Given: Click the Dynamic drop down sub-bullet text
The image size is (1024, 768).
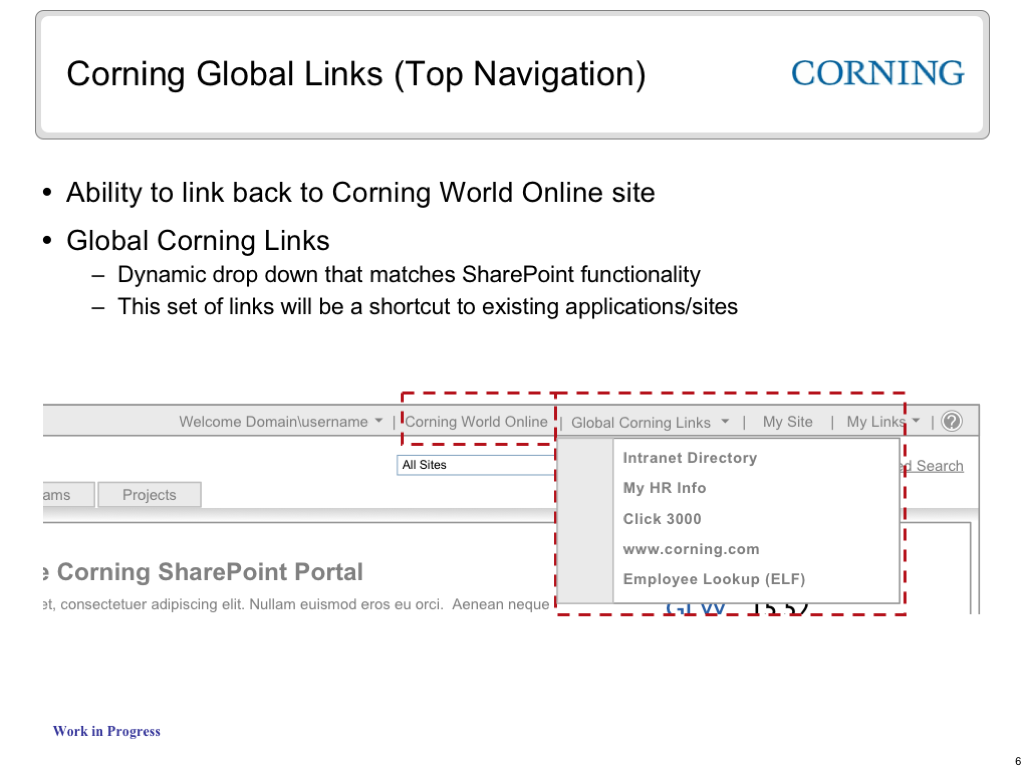Looking at the screenshot, I should click(409, 274).
